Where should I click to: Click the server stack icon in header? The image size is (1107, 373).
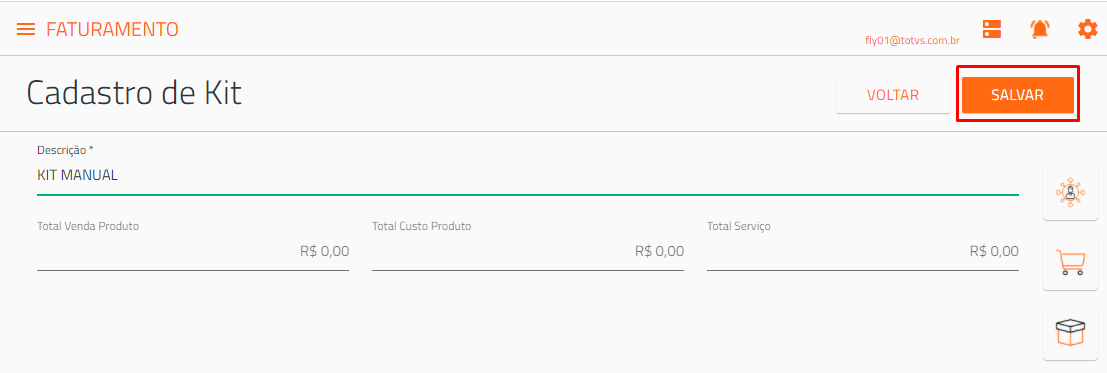click(992, 29)
